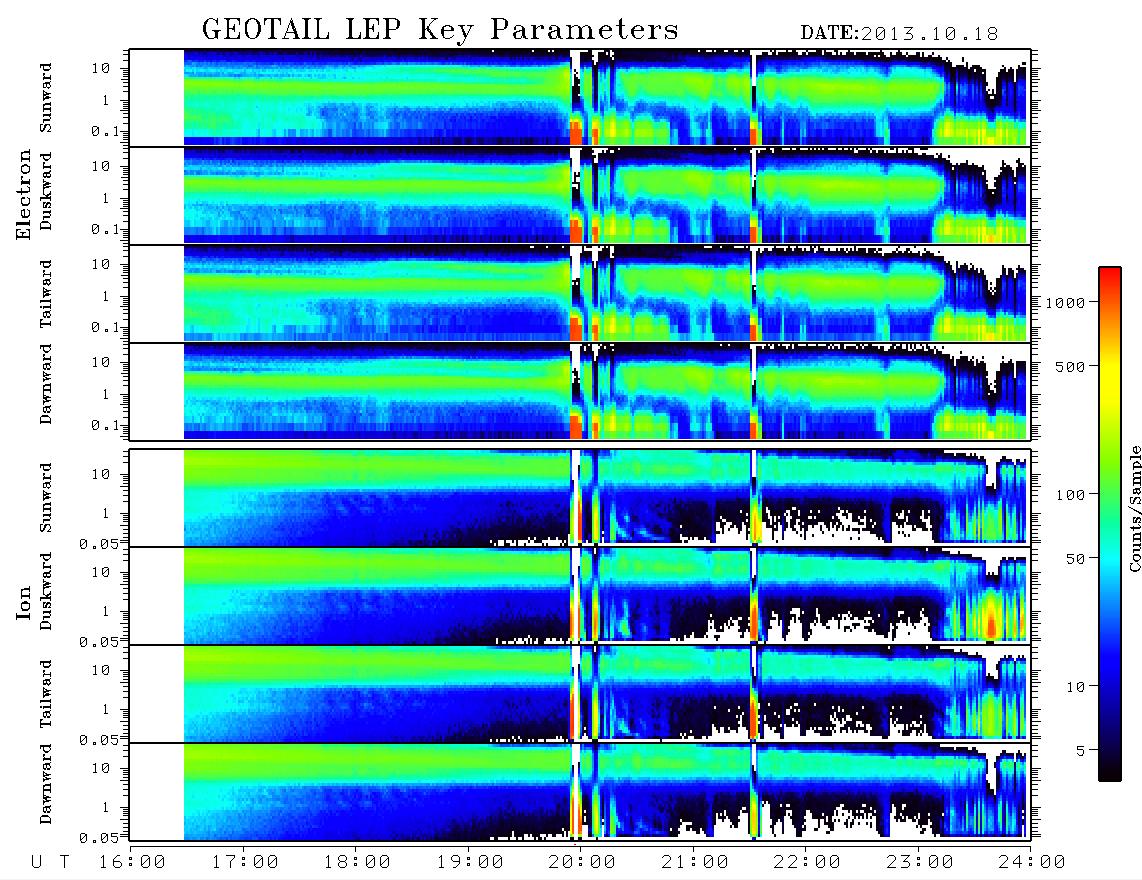This screenshot has height=880, width=1142.
Task: Click the "500" color bar tick label
Action: [x=1071, y=367]
